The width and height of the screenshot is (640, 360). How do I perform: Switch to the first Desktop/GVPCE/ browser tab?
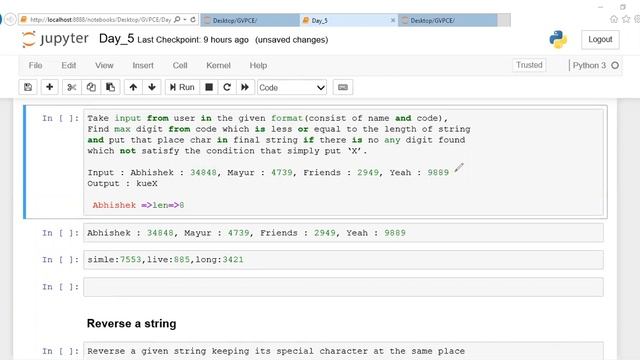tap(250, 20)
